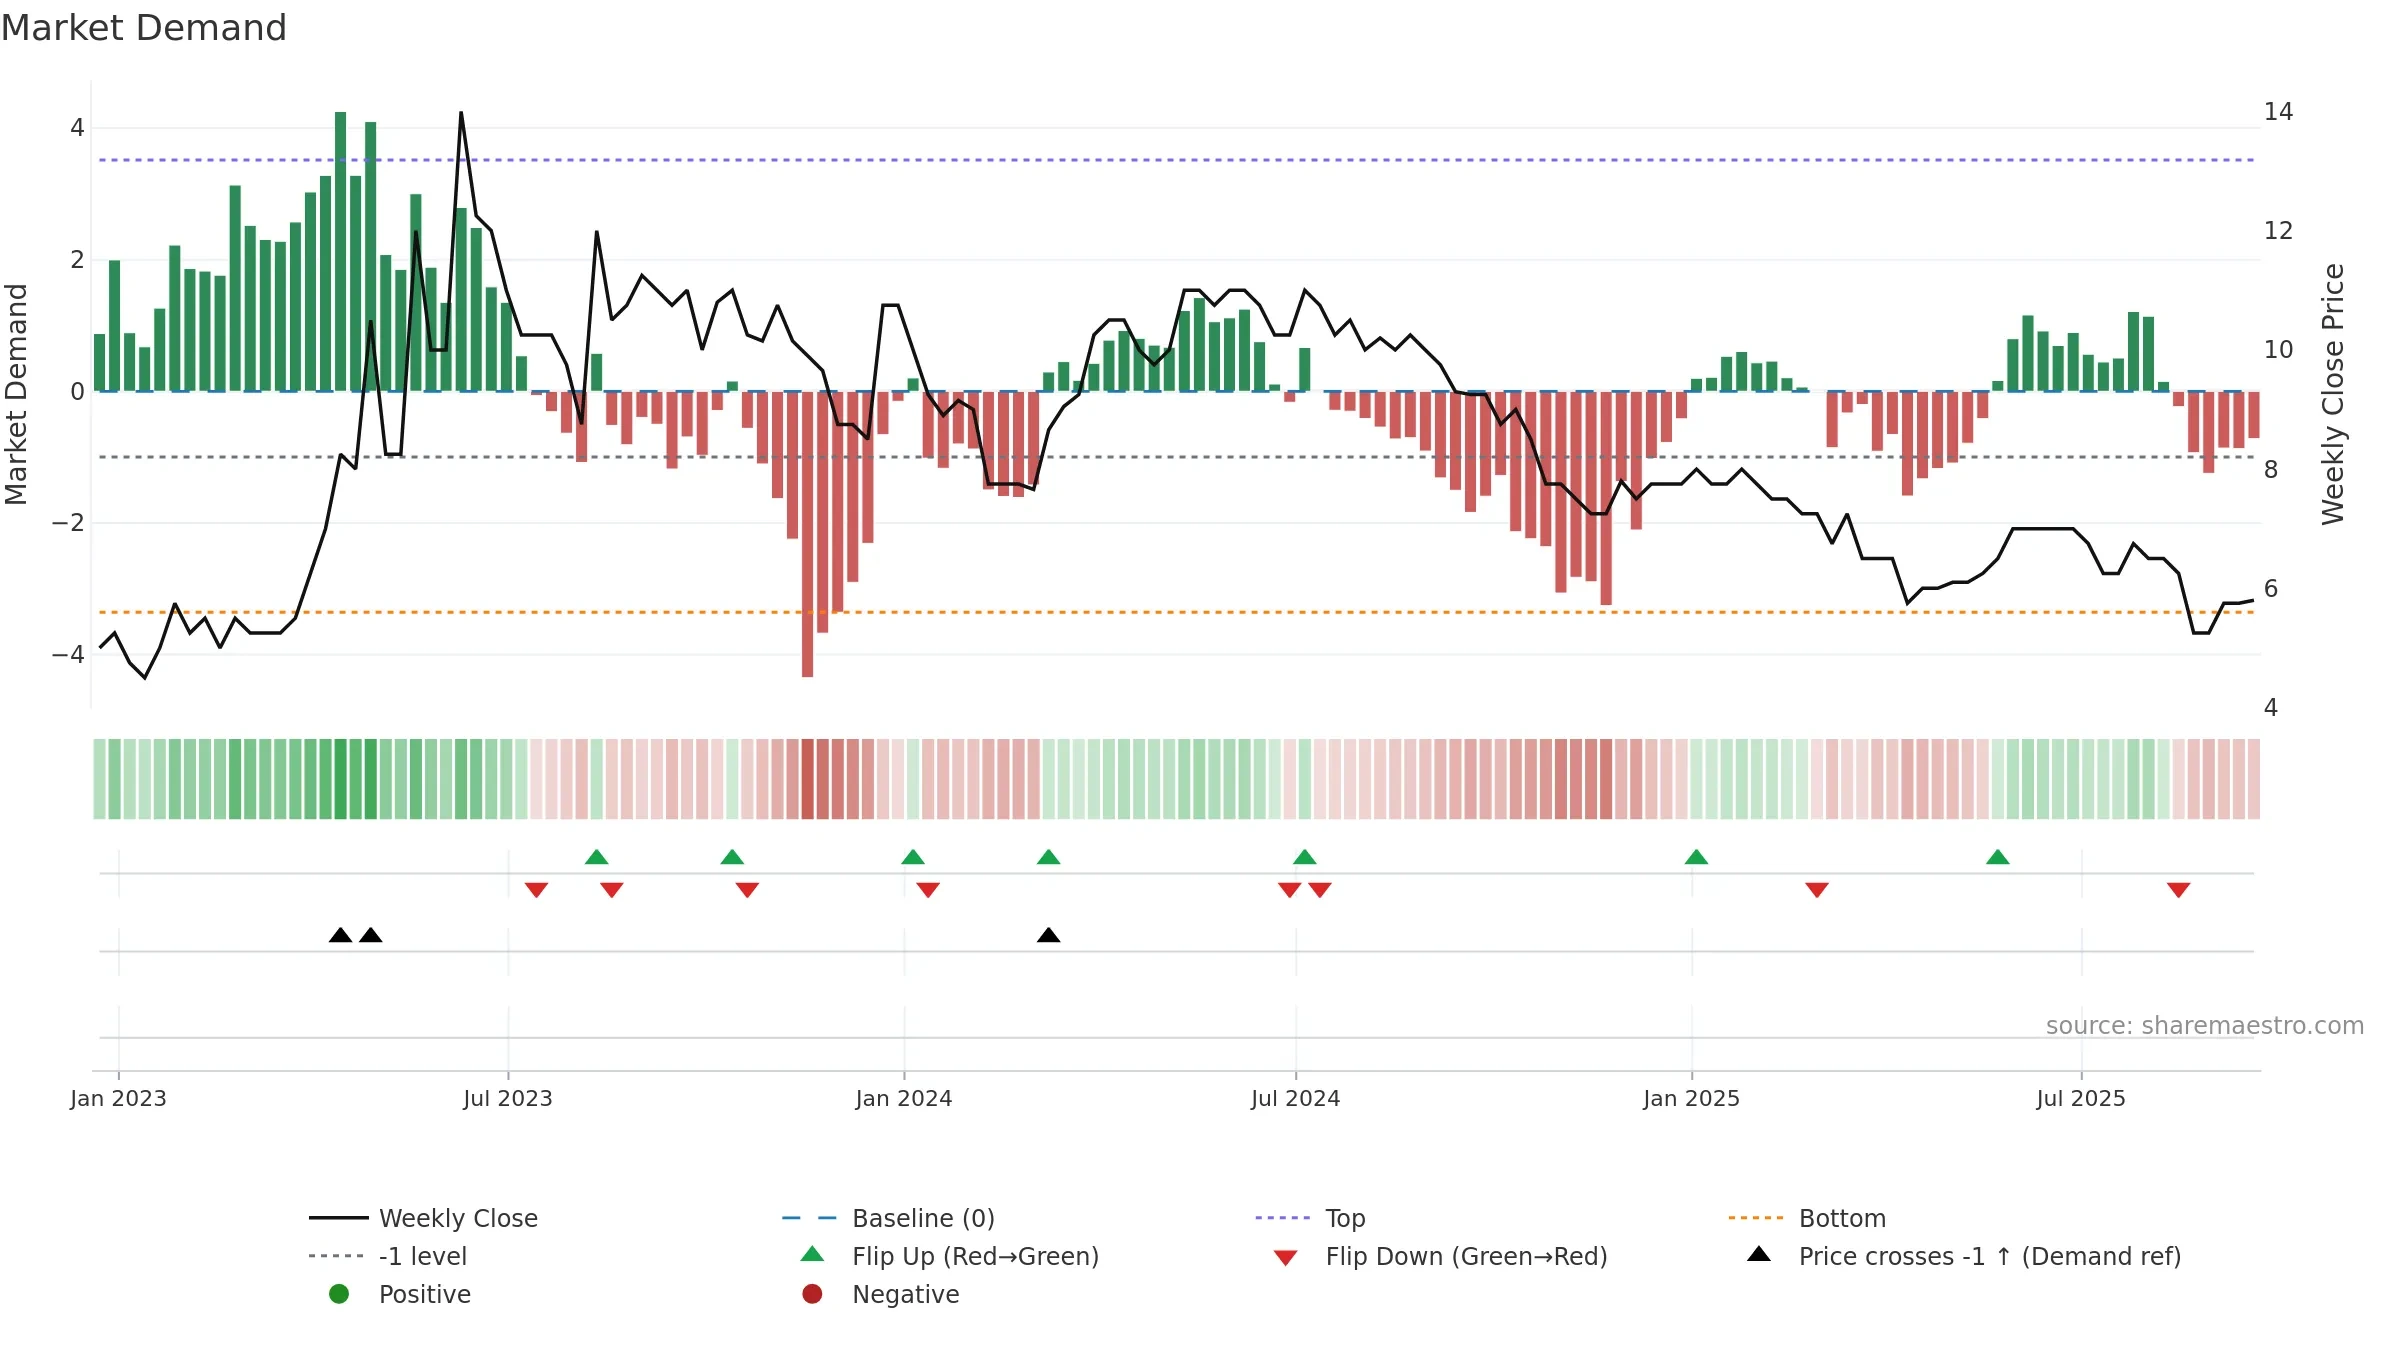The width and height of the screenshot is (2400, 1350).
Task: Click the Jul 2025 axis label
Action: tap(2081, 1099)
